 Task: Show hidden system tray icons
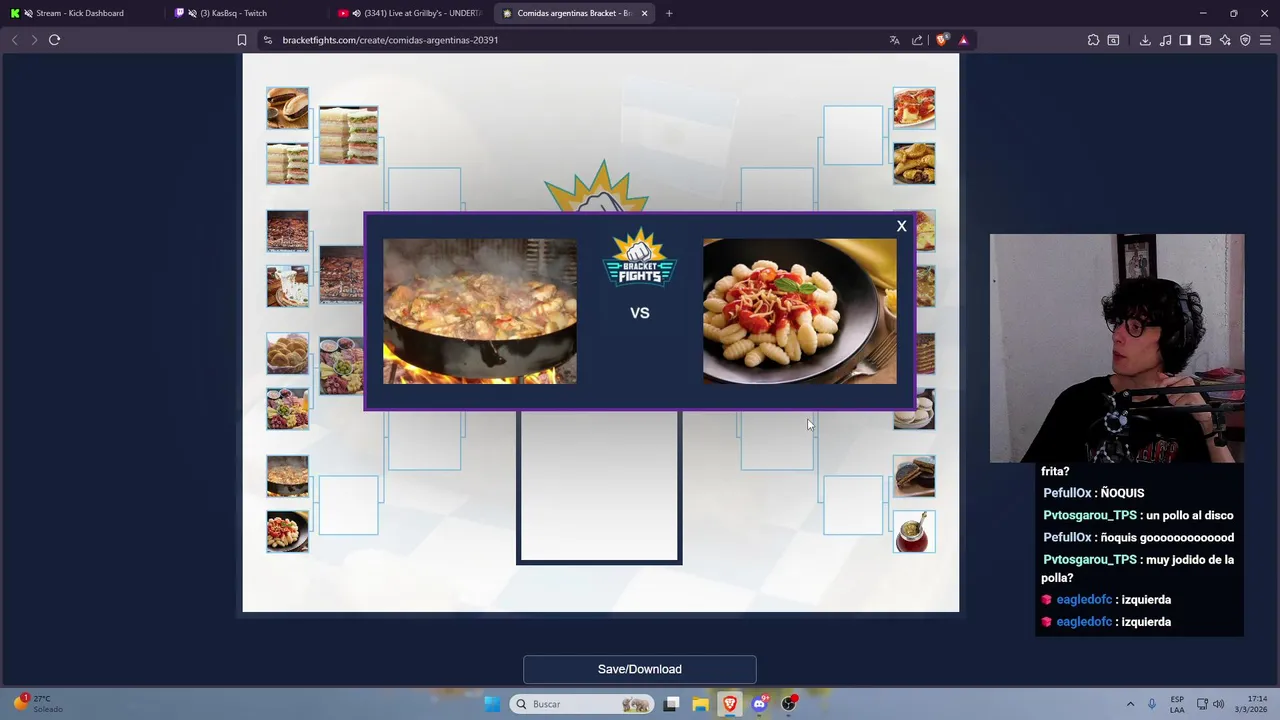pyautogui.click(x=1130, y=704)
